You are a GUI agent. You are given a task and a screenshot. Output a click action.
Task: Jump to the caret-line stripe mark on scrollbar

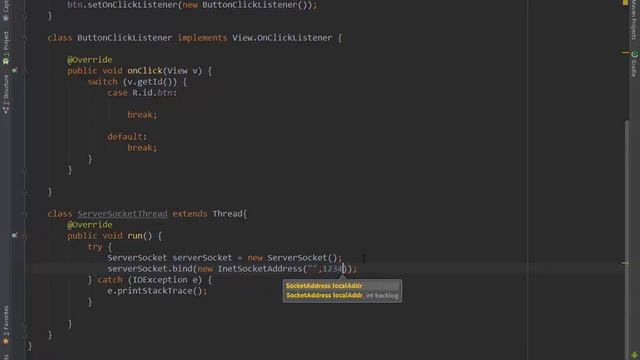click(x=625, y=263)
